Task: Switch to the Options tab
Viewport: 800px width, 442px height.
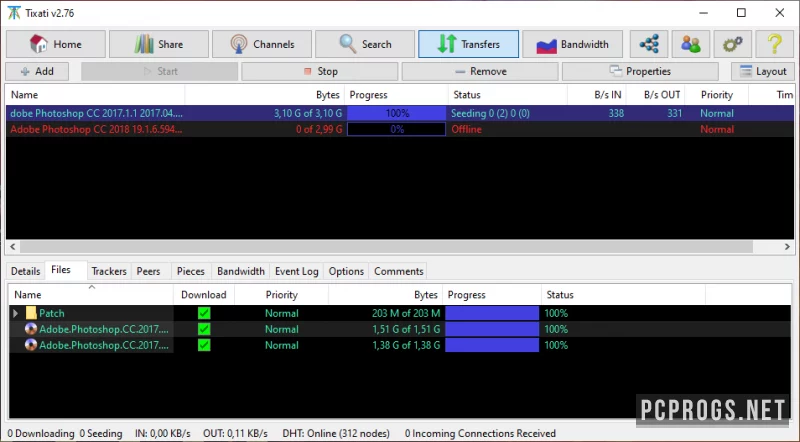Action: click(346, 271)
